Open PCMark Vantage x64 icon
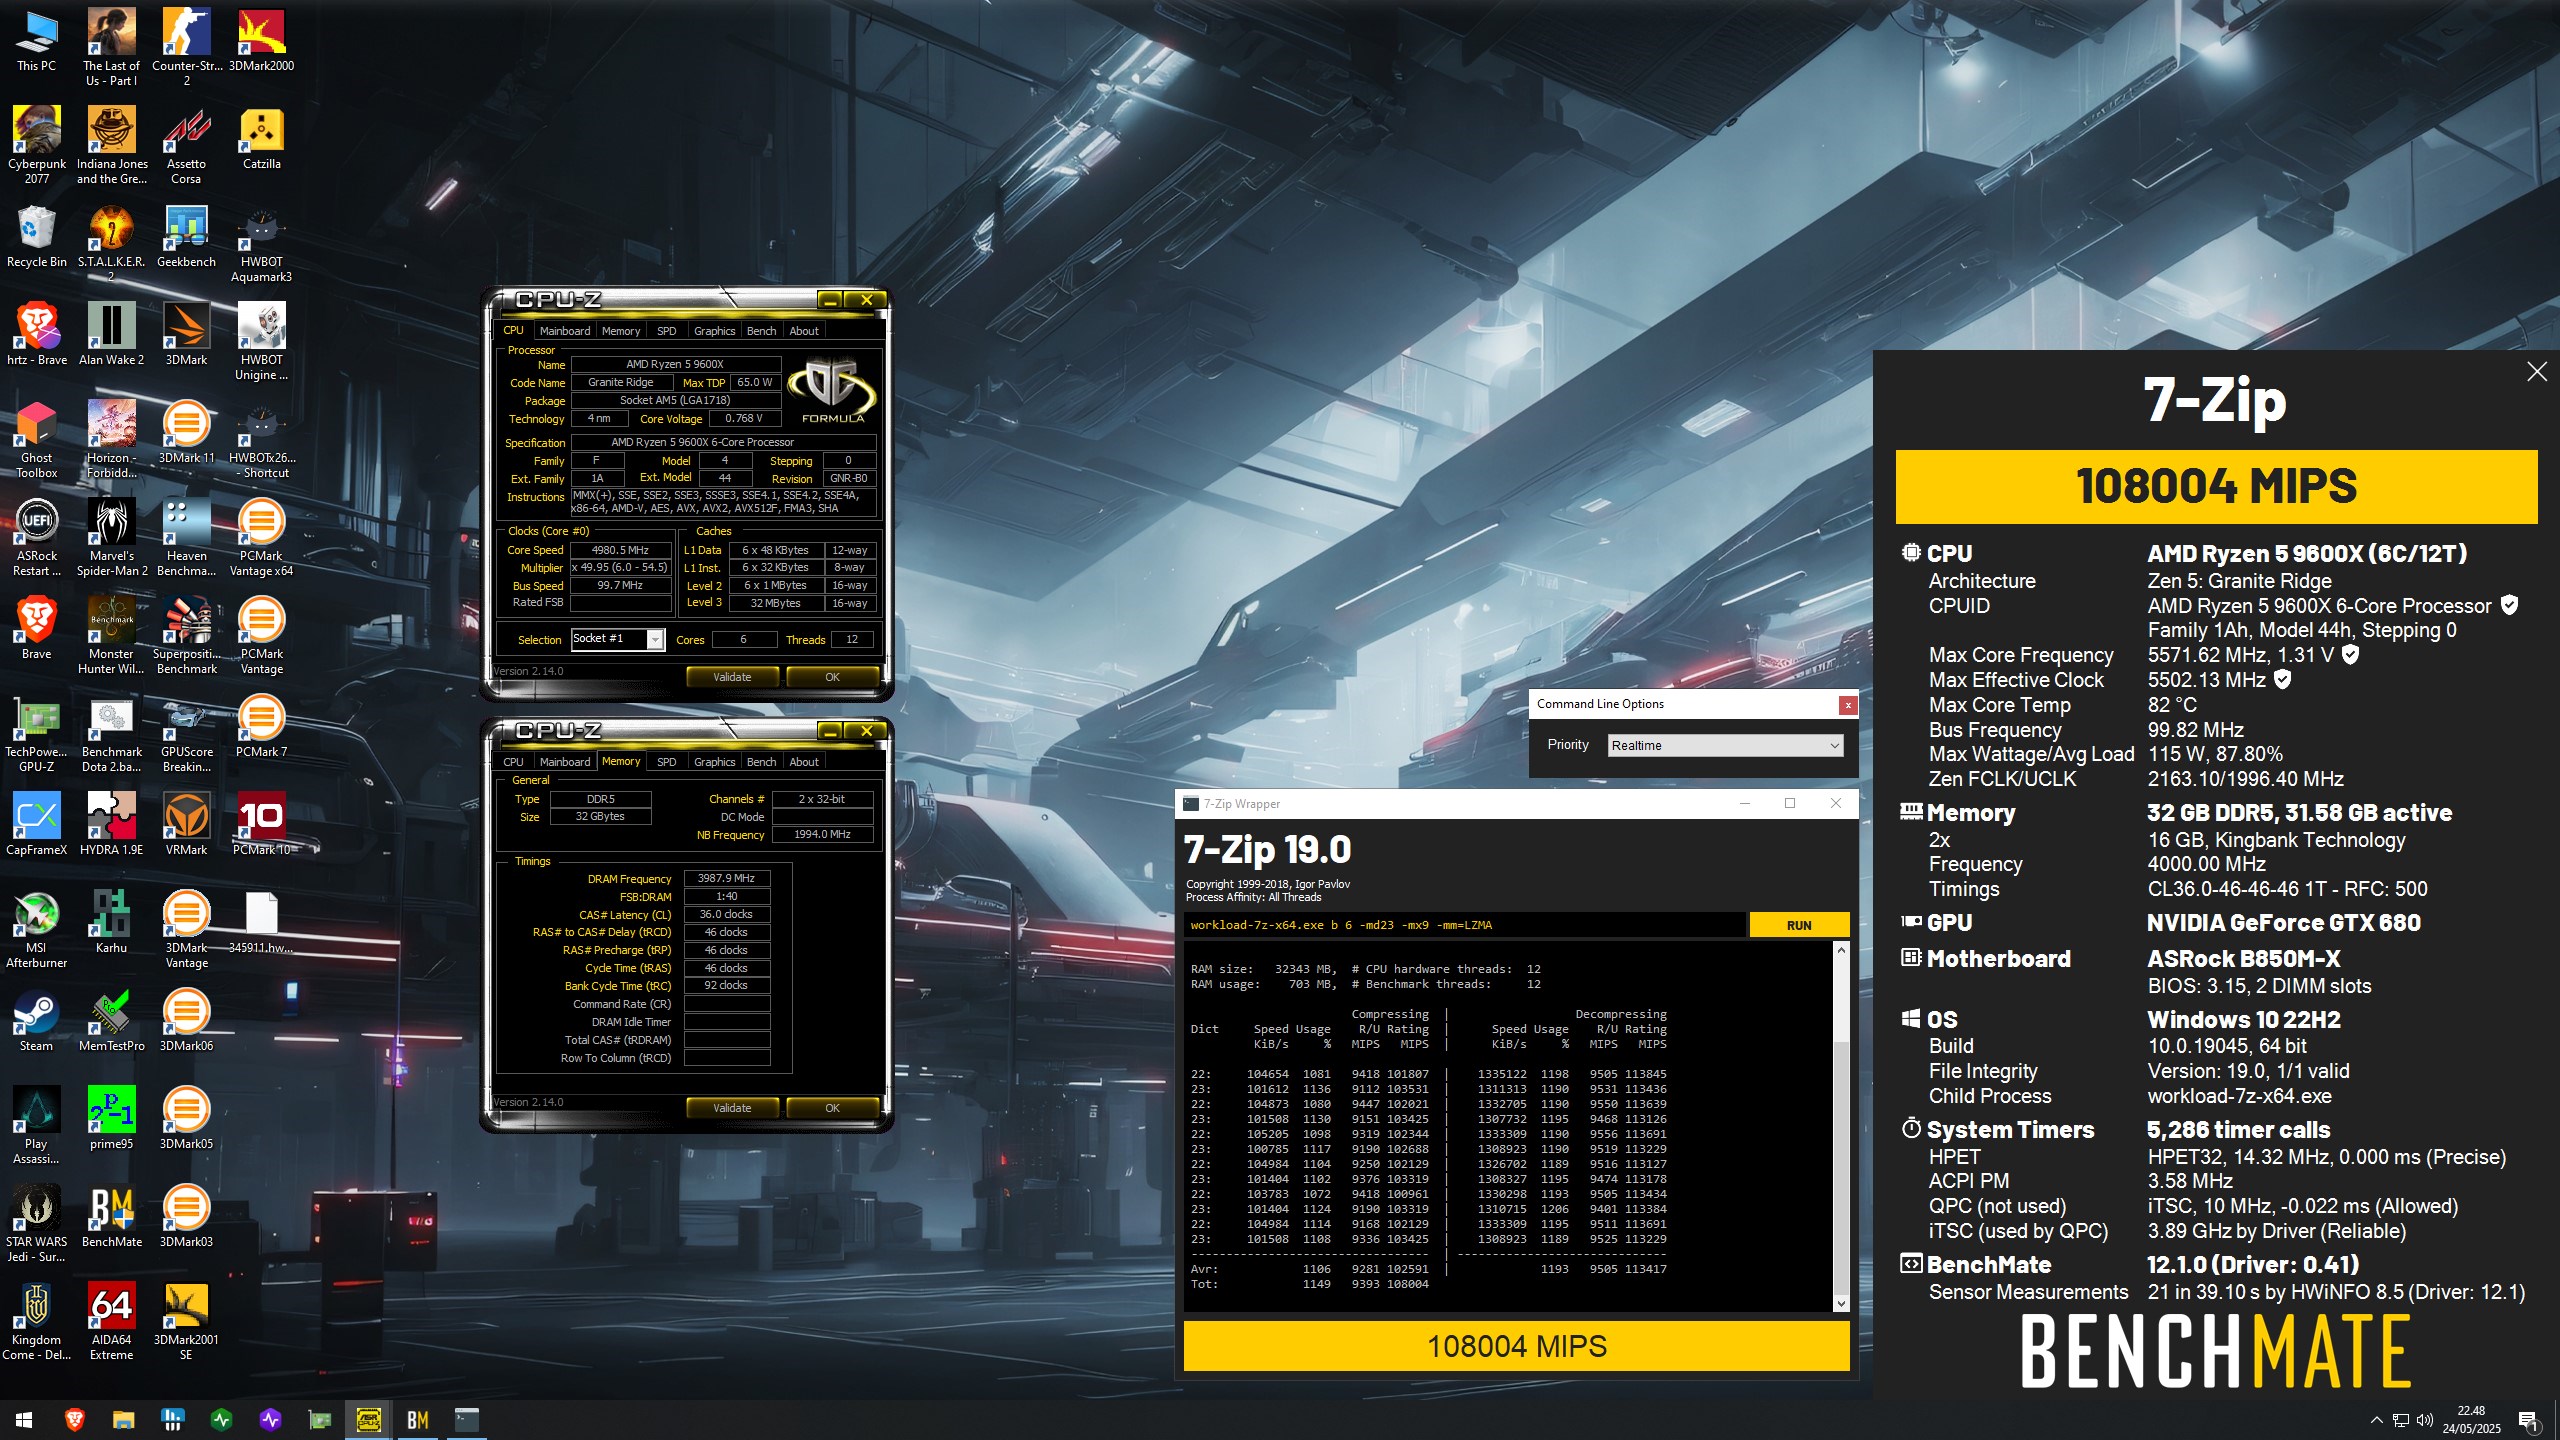This screenshot has height=1440, width=2560. click(x=261, y=537)
